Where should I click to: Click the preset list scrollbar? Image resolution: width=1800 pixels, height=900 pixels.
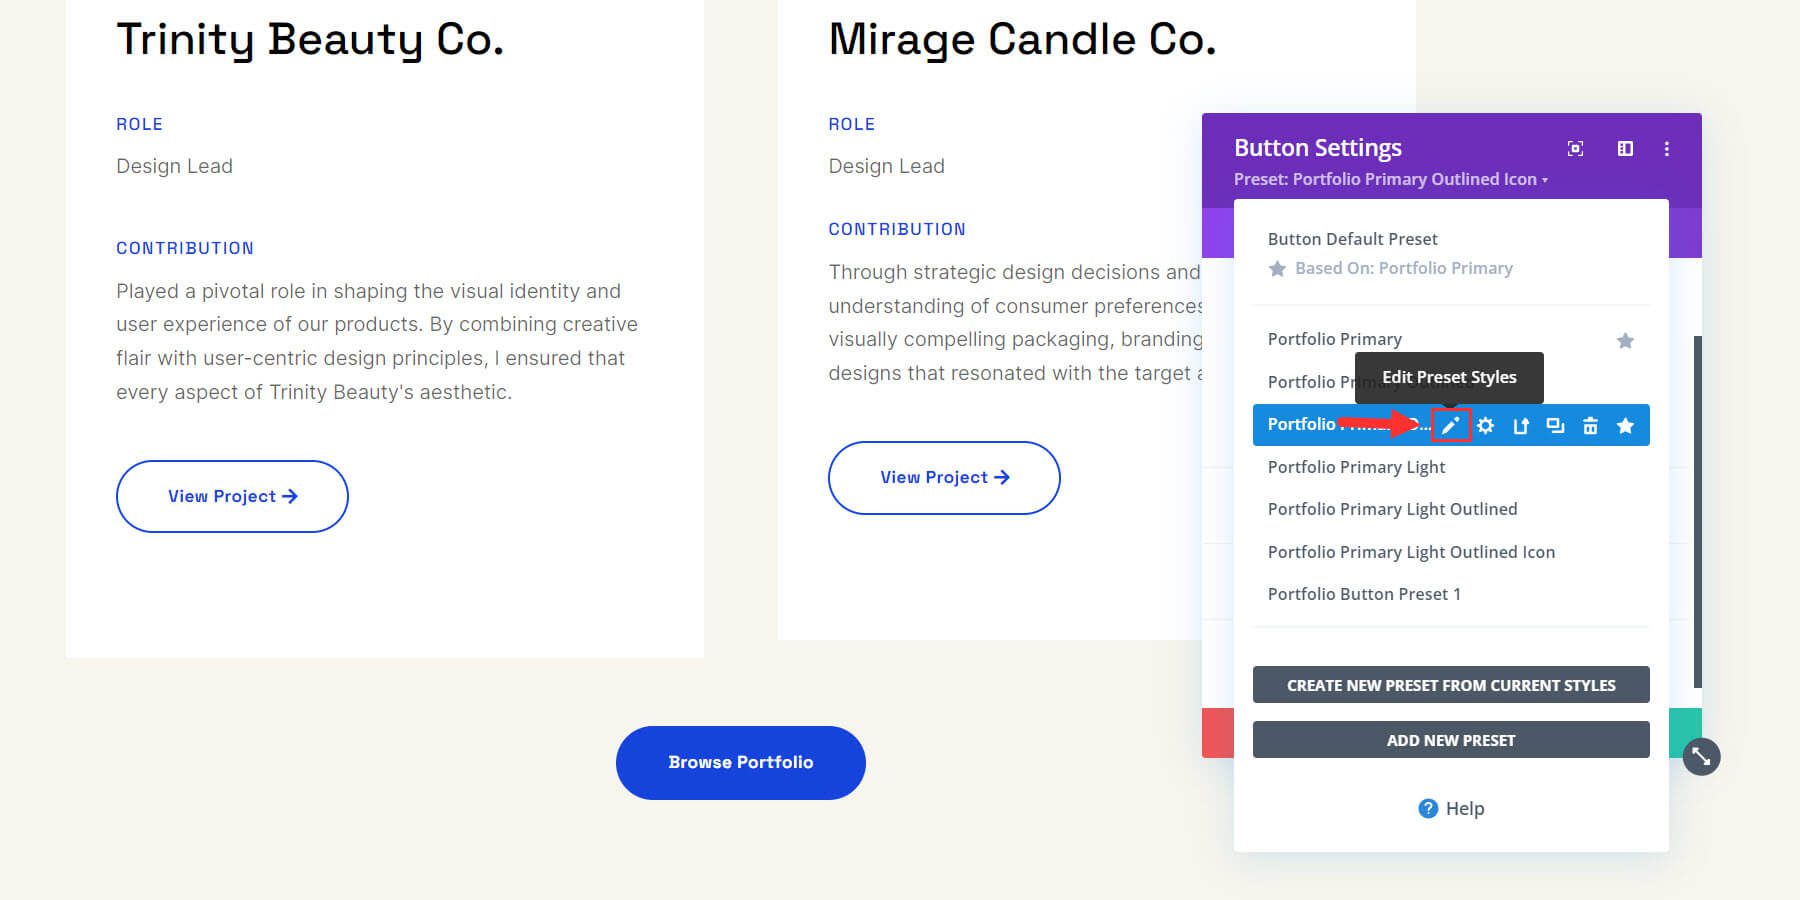[x=1697, y=510]
